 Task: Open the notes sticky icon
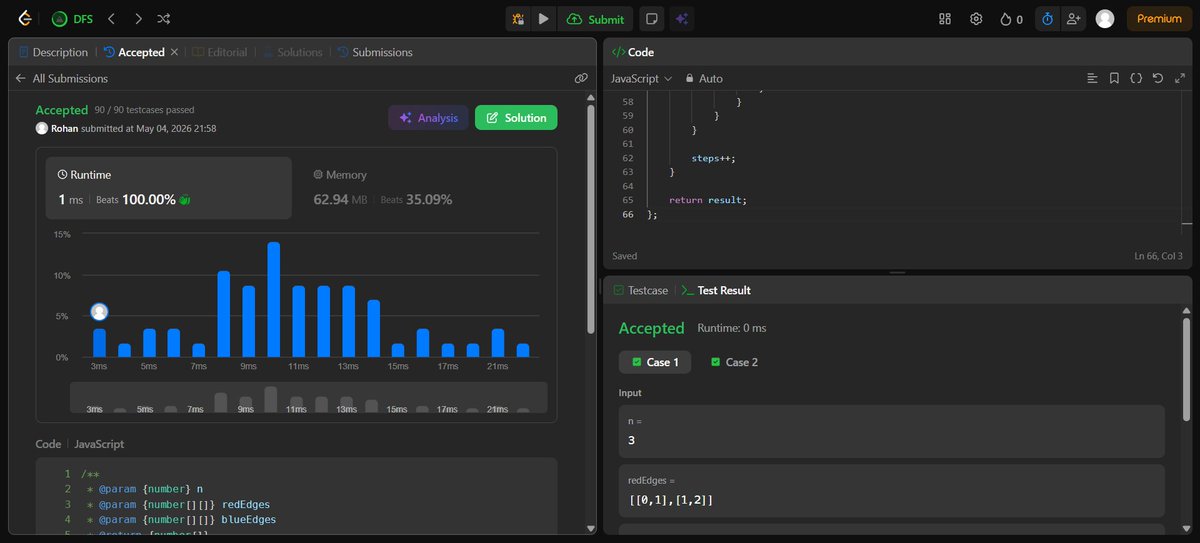point(651,18)
